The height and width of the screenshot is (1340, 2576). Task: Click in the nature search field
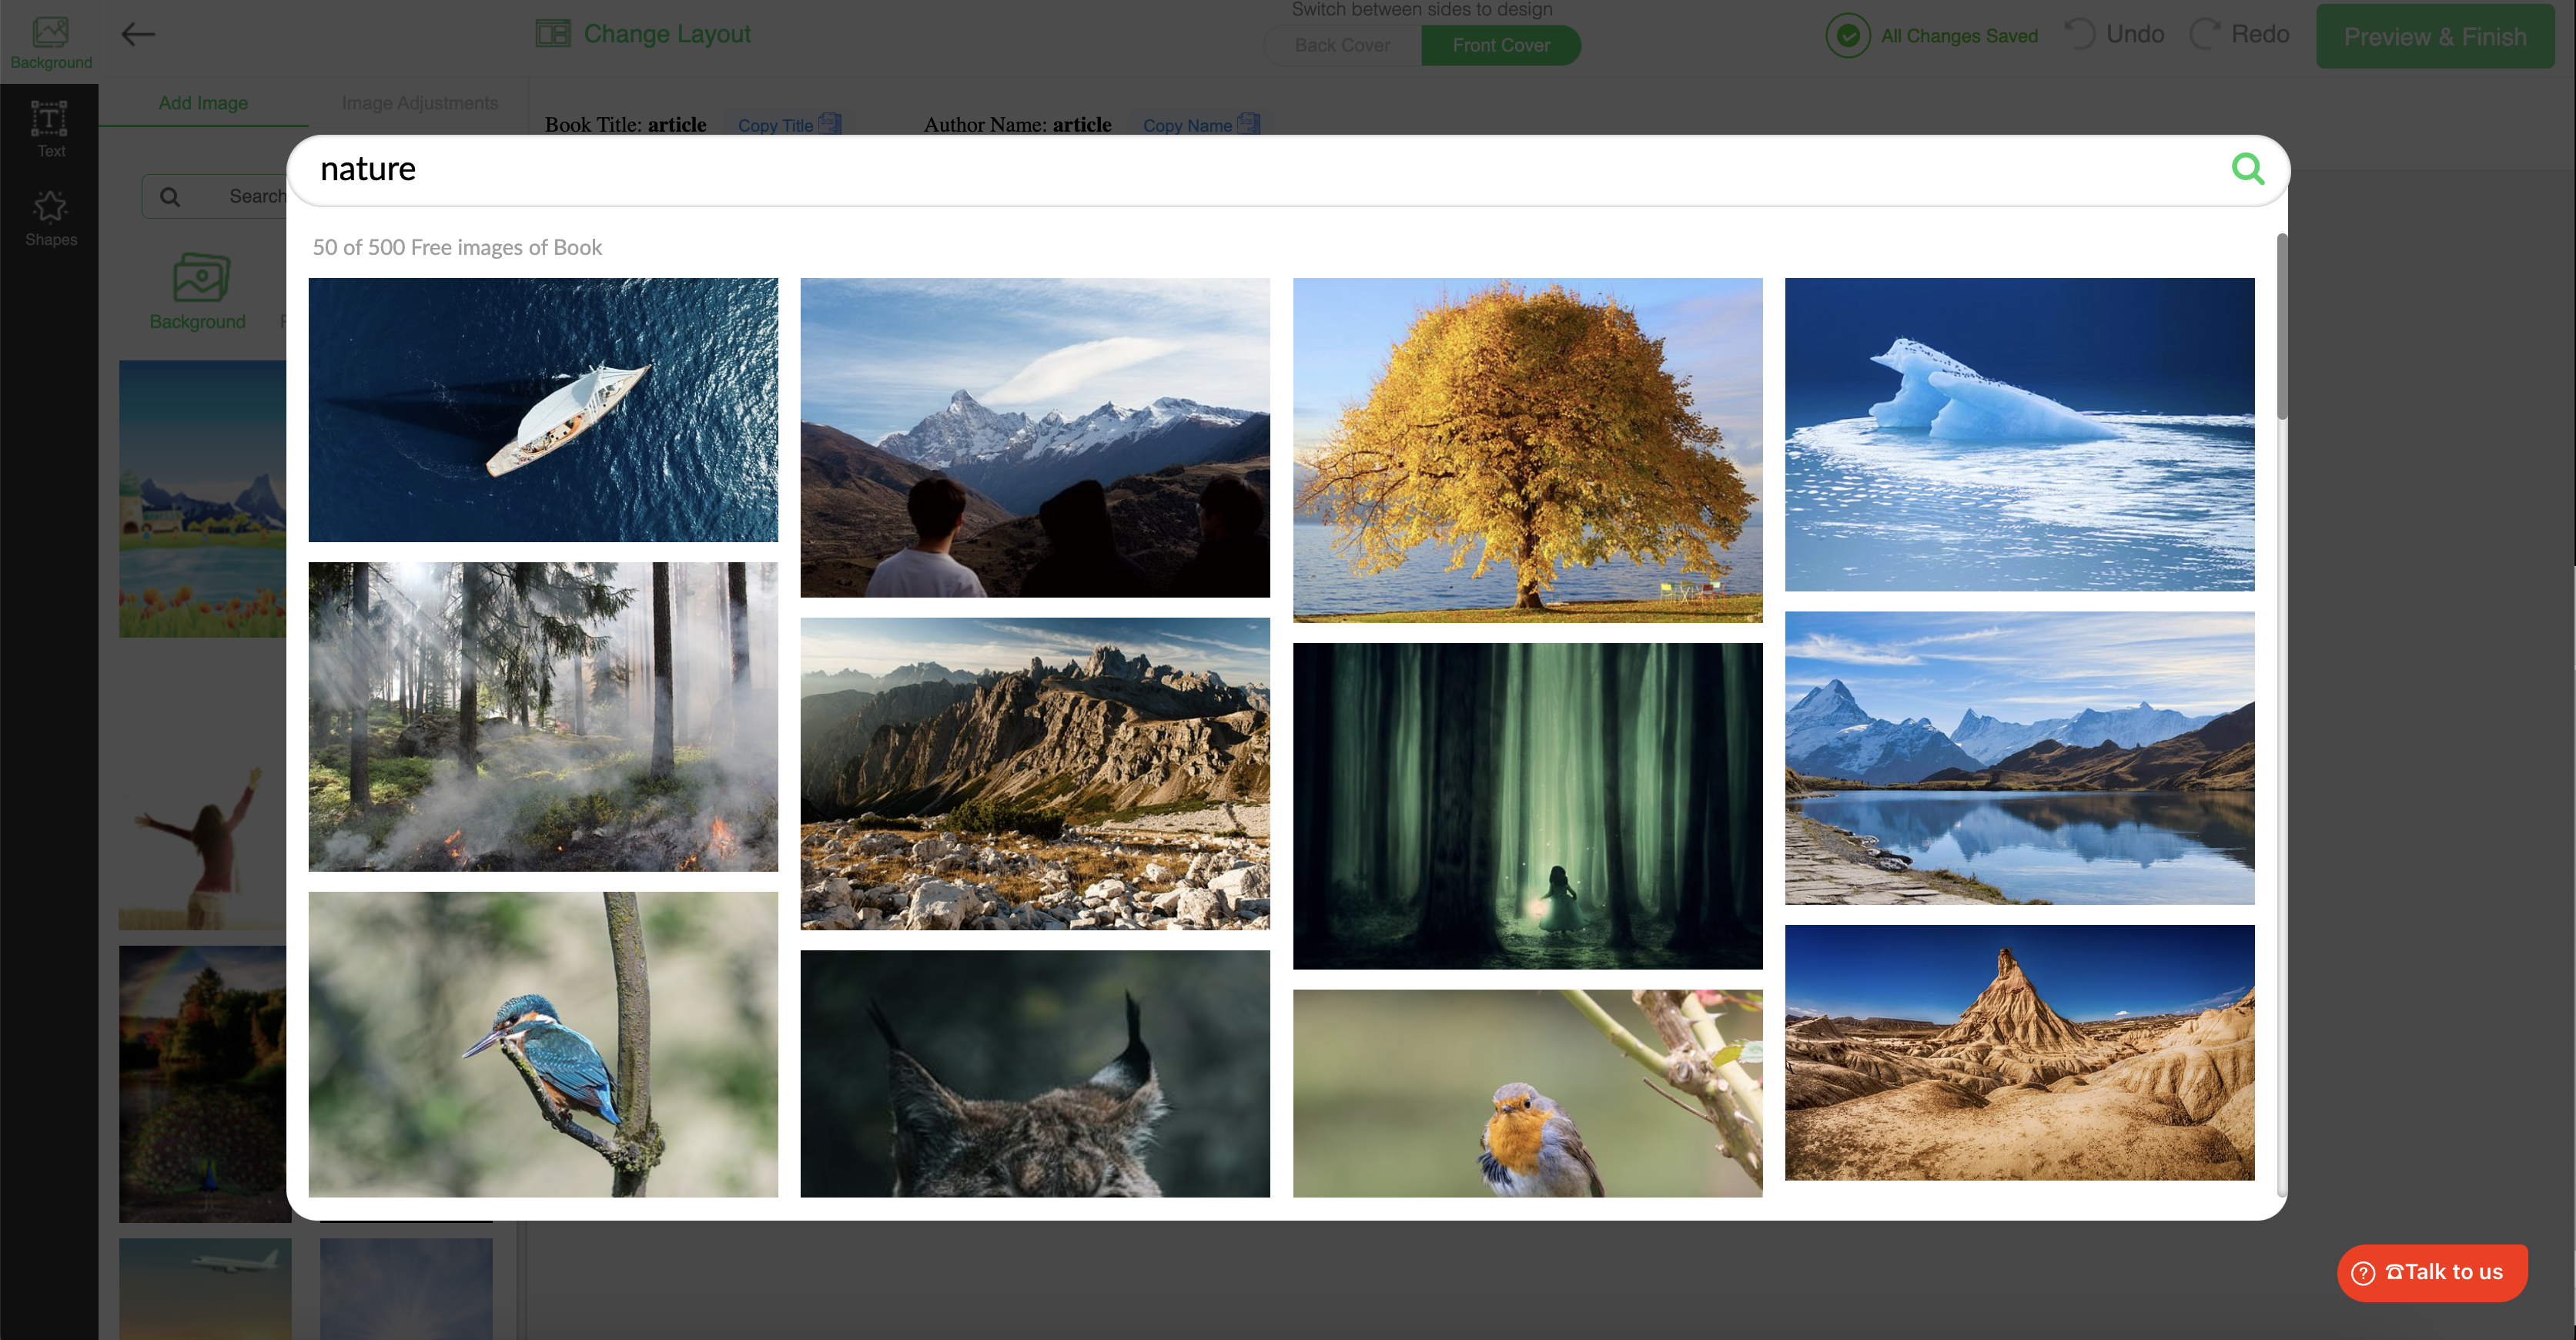[x=1200, y=168]
